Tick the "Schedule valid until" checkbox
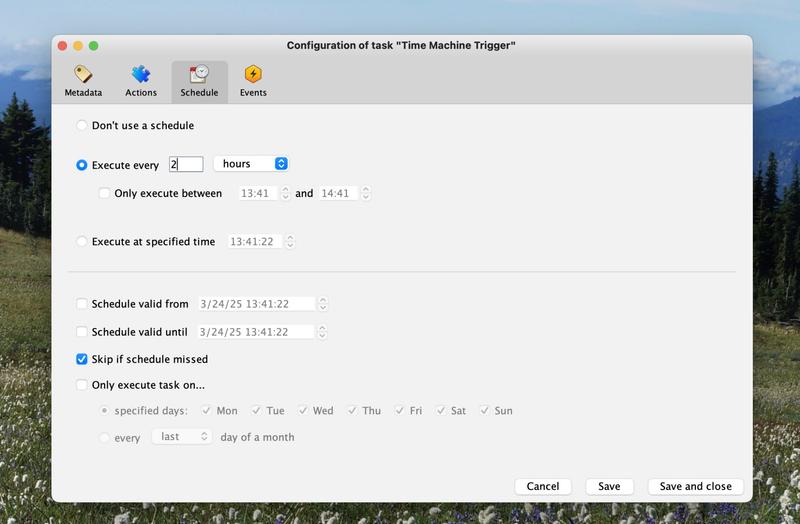Screen dimensions: 800x524 pyautogui.click(x=82, y=332)
